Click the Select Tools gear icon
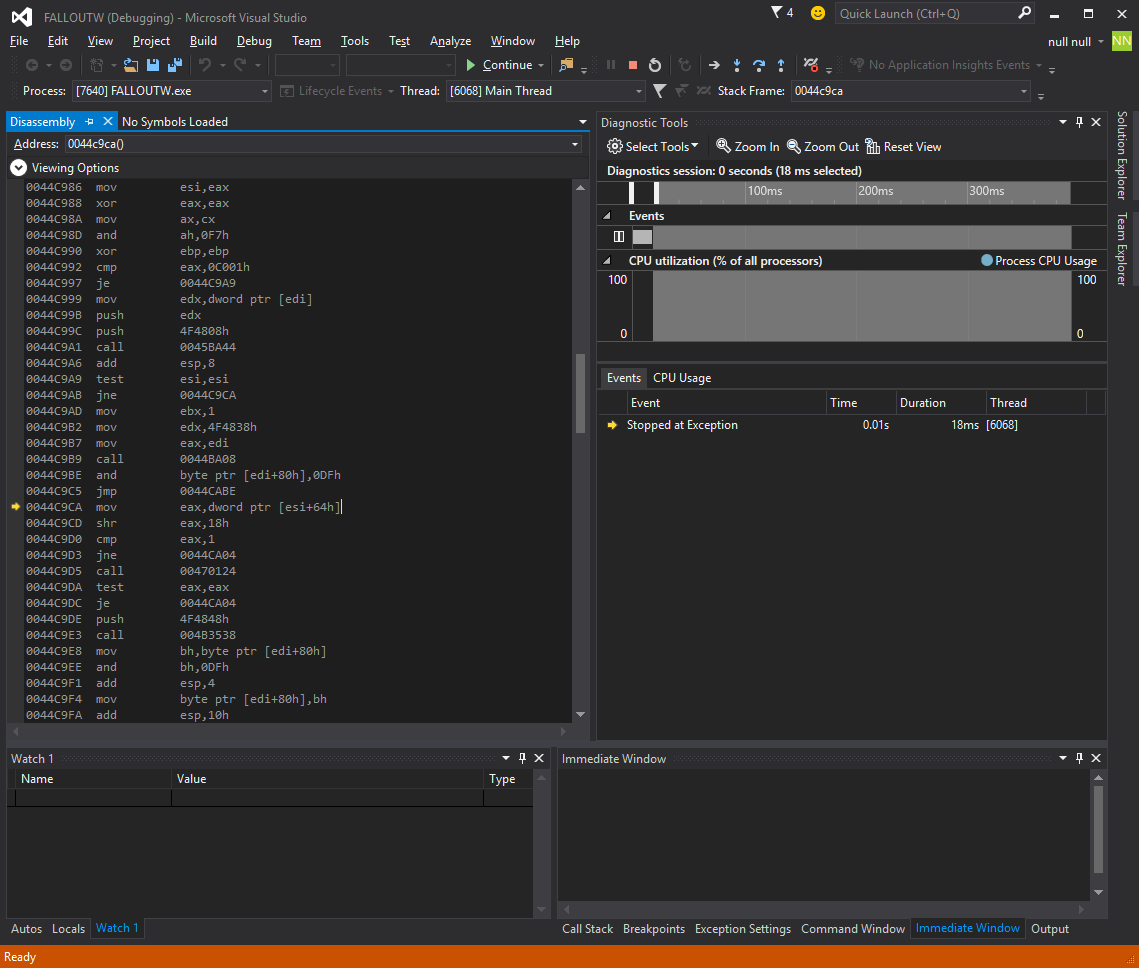The image size is (1139, 968). (615, 147)
